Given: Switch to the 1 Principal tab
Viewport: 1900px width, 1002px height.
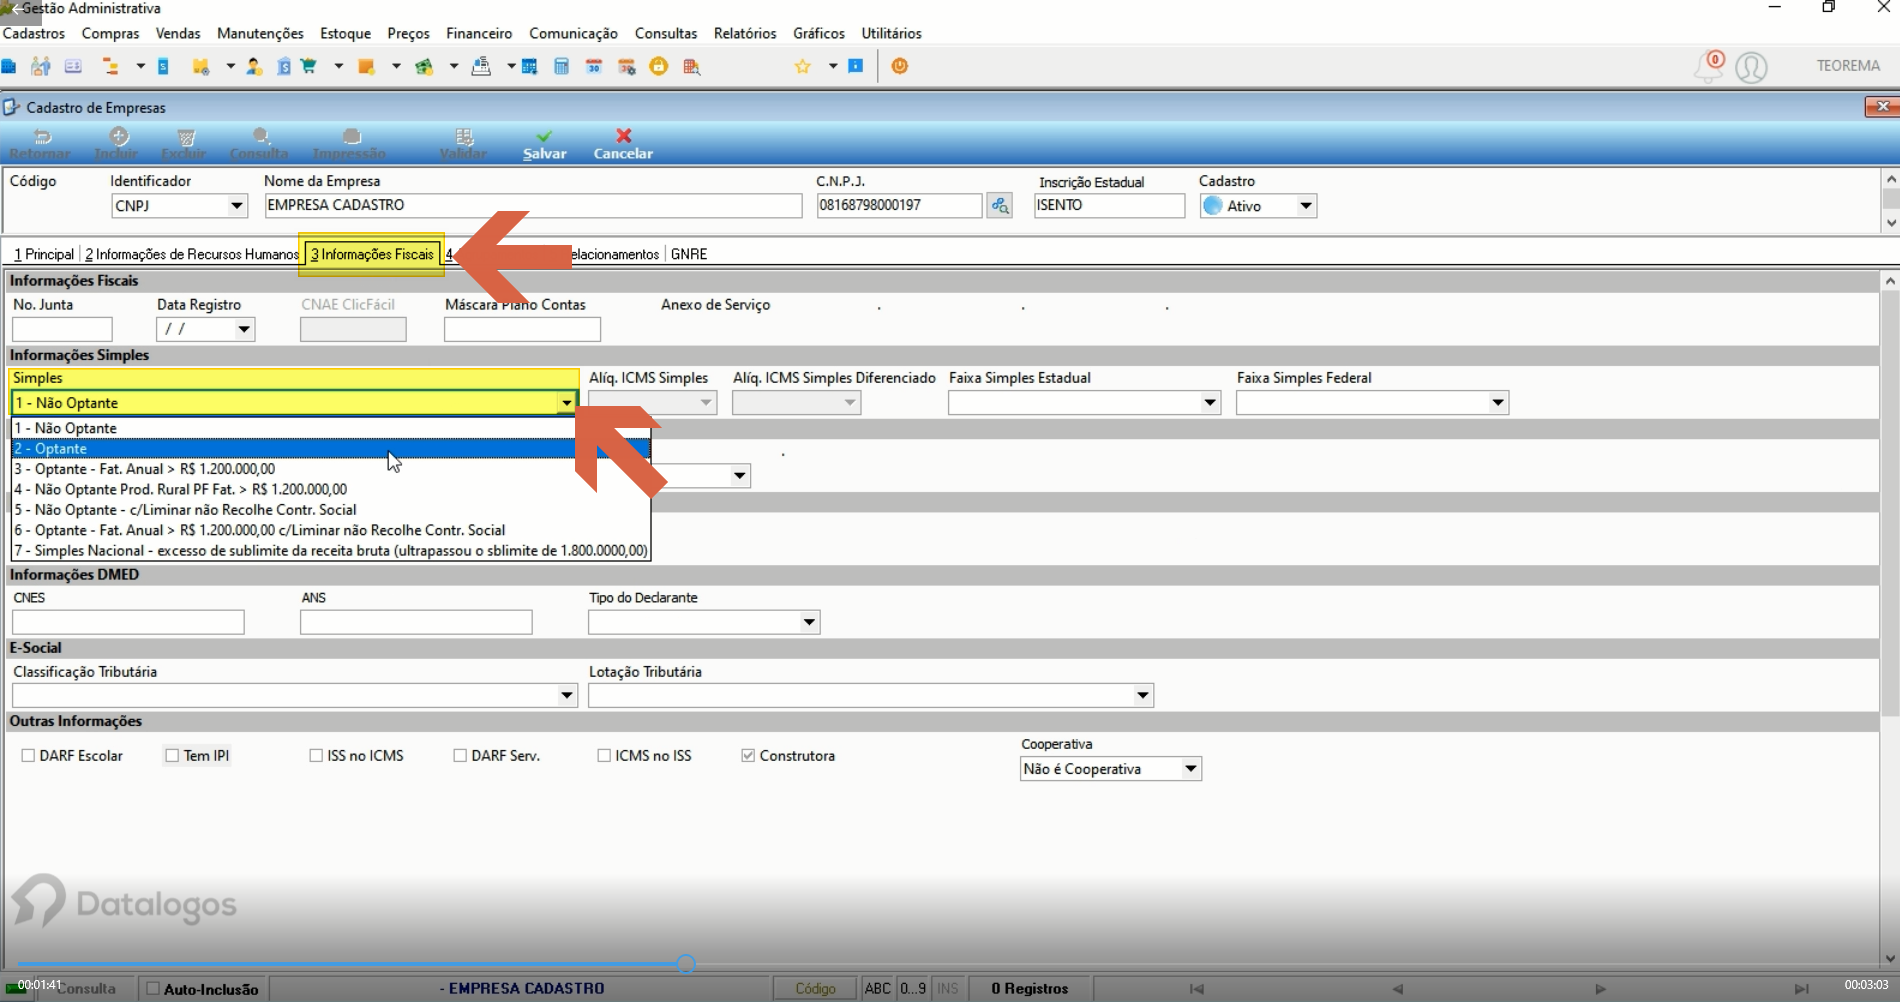Looking at the screenshot, I should pyautogui.click(x=44, y=254).
